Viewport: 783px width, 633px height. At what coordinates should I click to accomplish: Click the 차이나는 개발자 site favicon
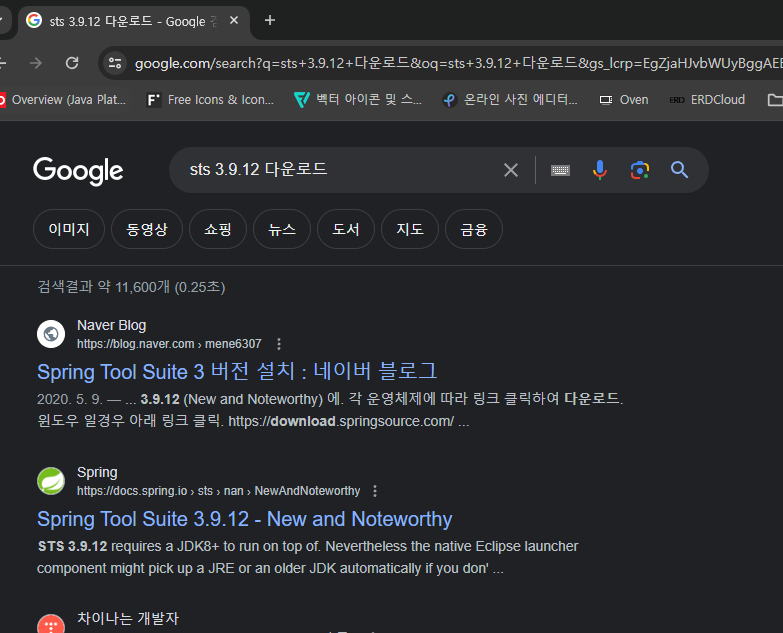coord(51,625)
